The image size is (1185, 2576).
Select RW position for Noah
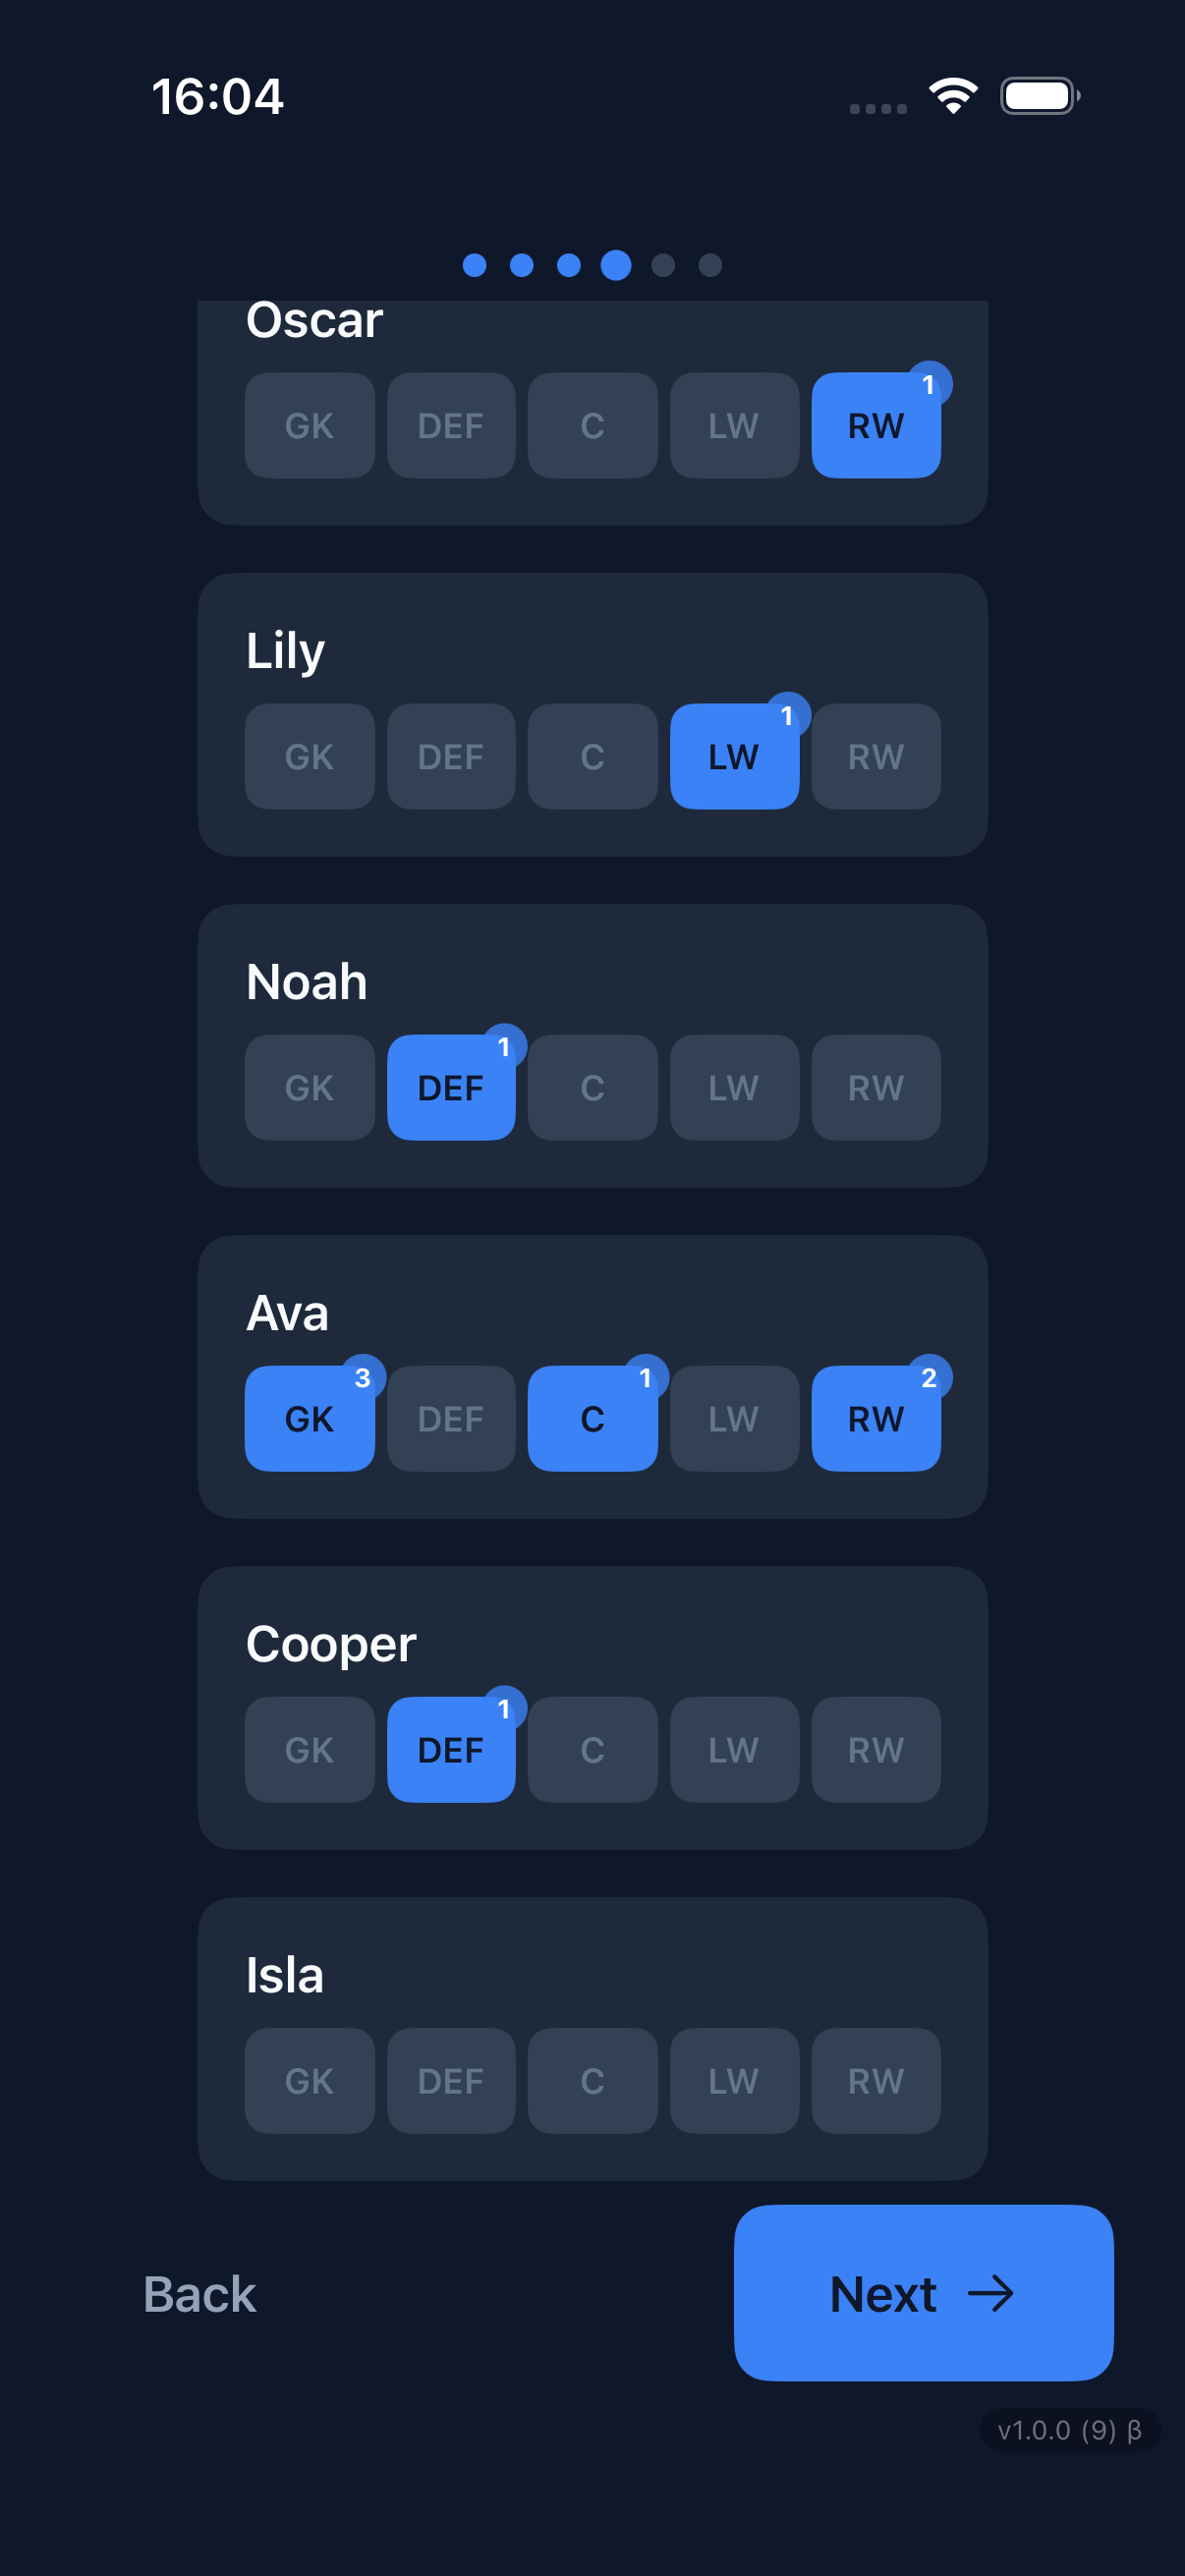coord(876,1088)
